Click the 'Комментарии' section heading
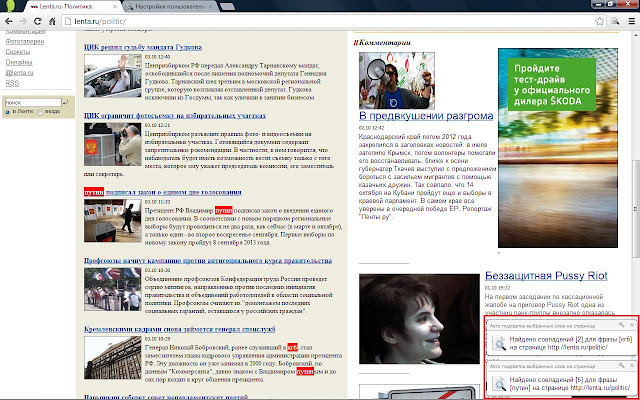This screenshot has height=400, width=640. 385,42
